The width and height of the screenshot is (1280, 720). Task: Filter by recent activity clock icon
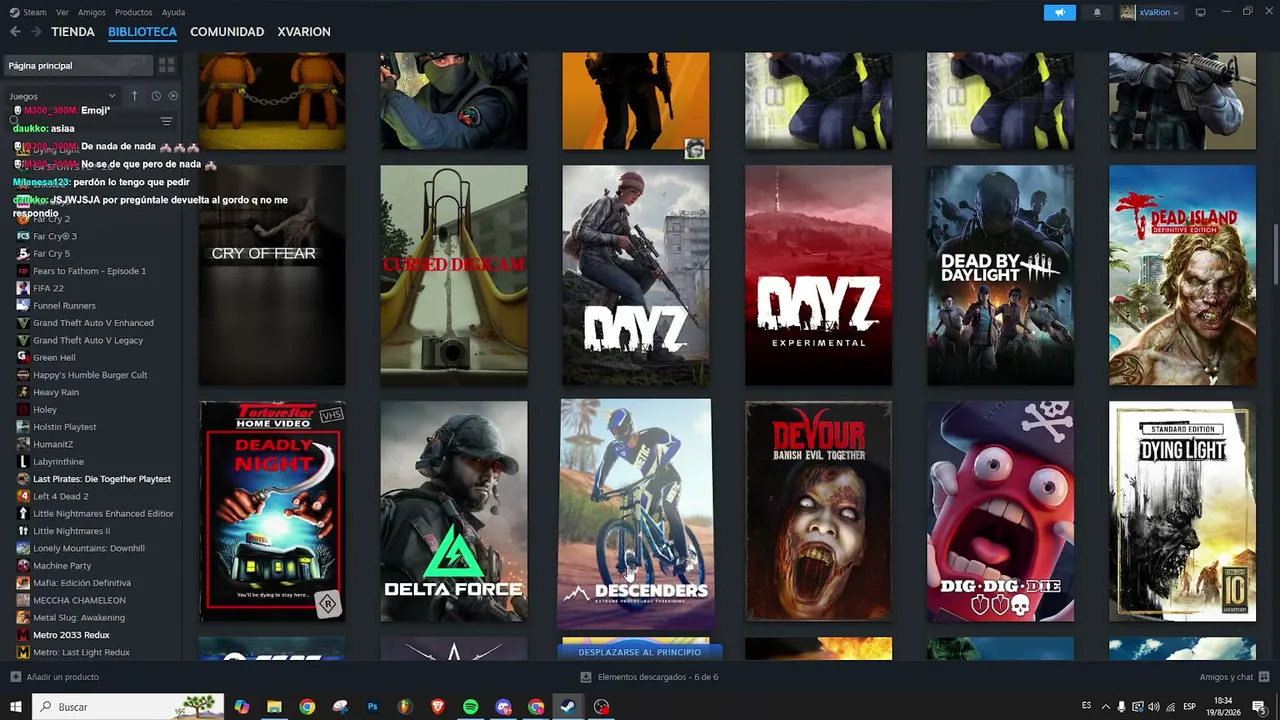pos(156,96)
